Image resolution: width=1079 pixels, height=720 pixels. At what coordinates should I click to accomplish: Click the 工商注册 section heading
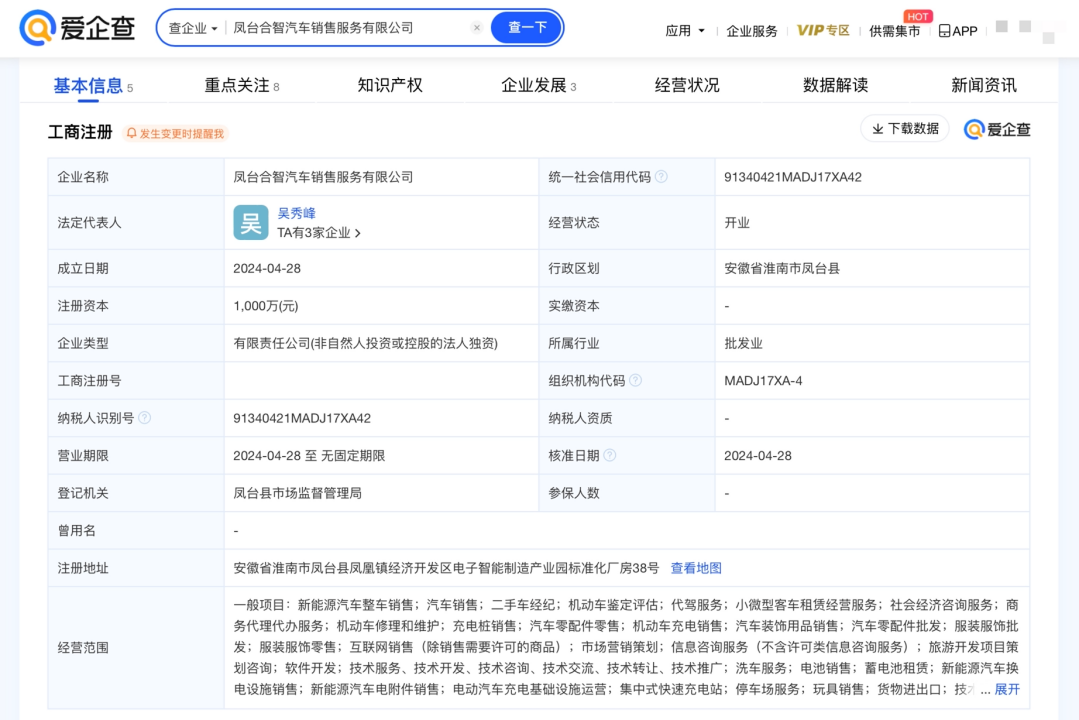80,132
